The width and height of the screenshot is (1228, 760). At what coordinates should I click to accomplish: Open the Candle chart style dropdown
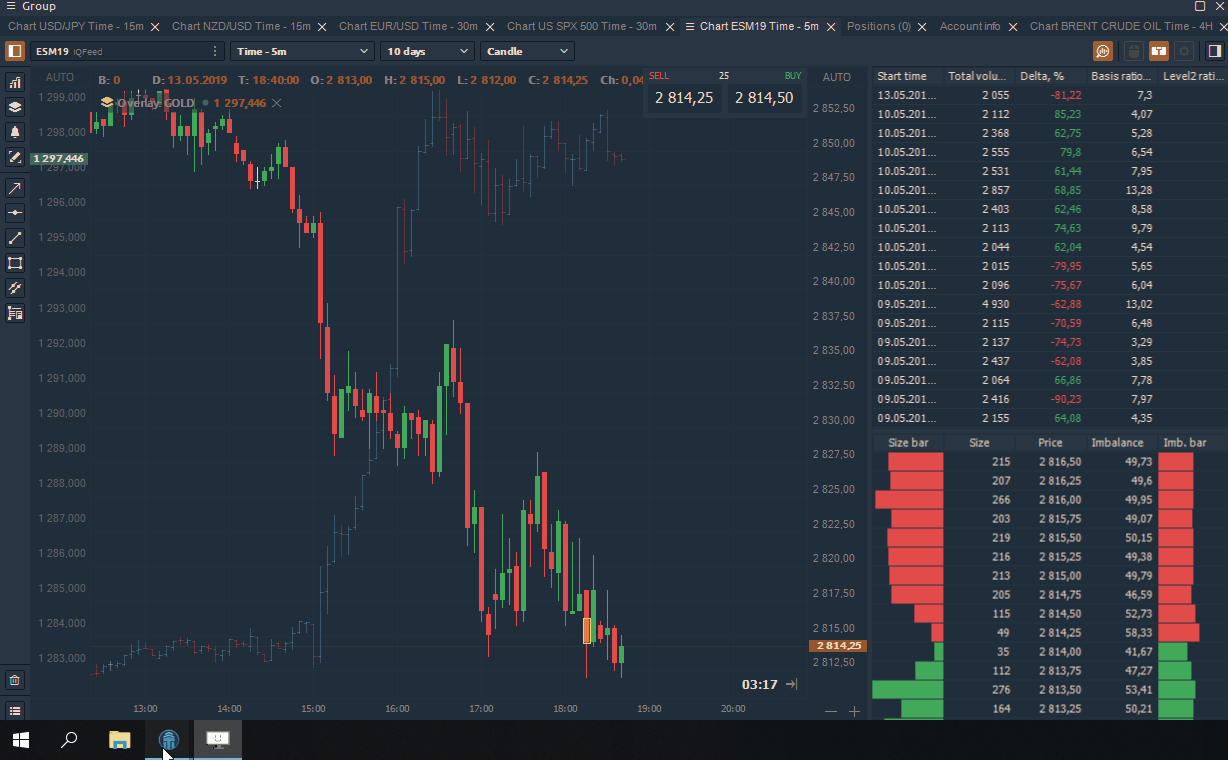click(x=527, y=51)
